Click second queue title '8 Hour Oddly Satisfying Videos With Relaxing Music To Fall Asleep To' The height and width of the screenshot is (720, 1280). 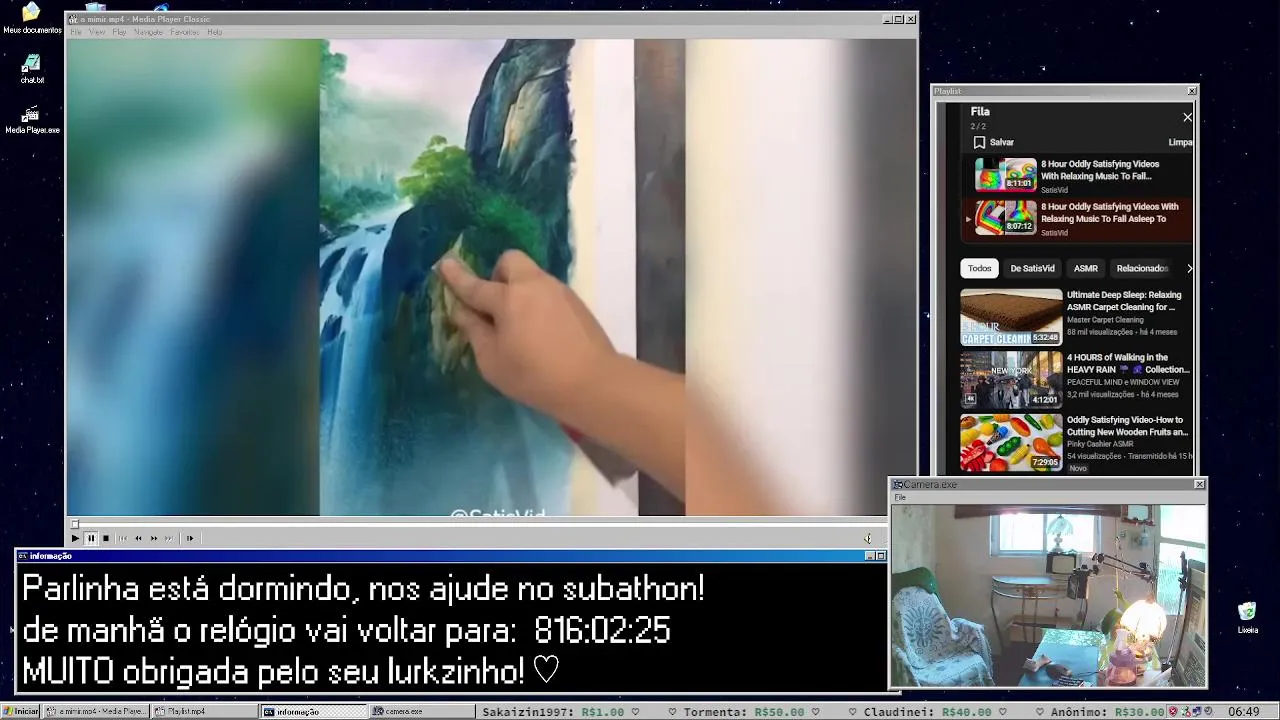coord(1110,213)
